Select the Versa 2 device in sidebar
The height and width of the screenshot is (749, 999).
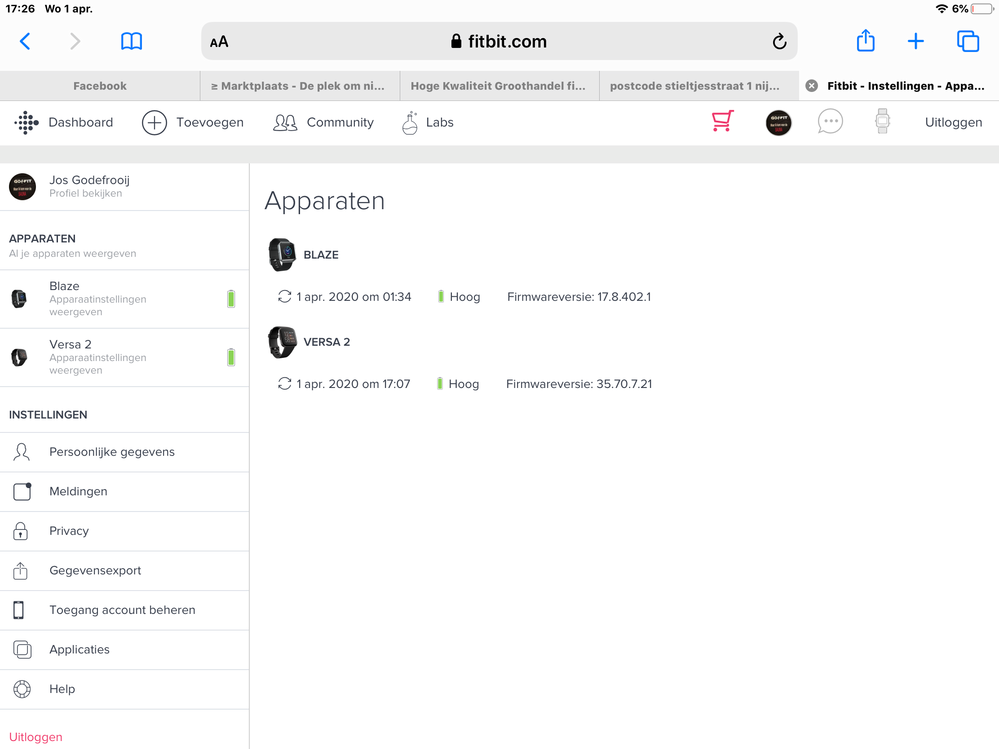tap(124, 357)
